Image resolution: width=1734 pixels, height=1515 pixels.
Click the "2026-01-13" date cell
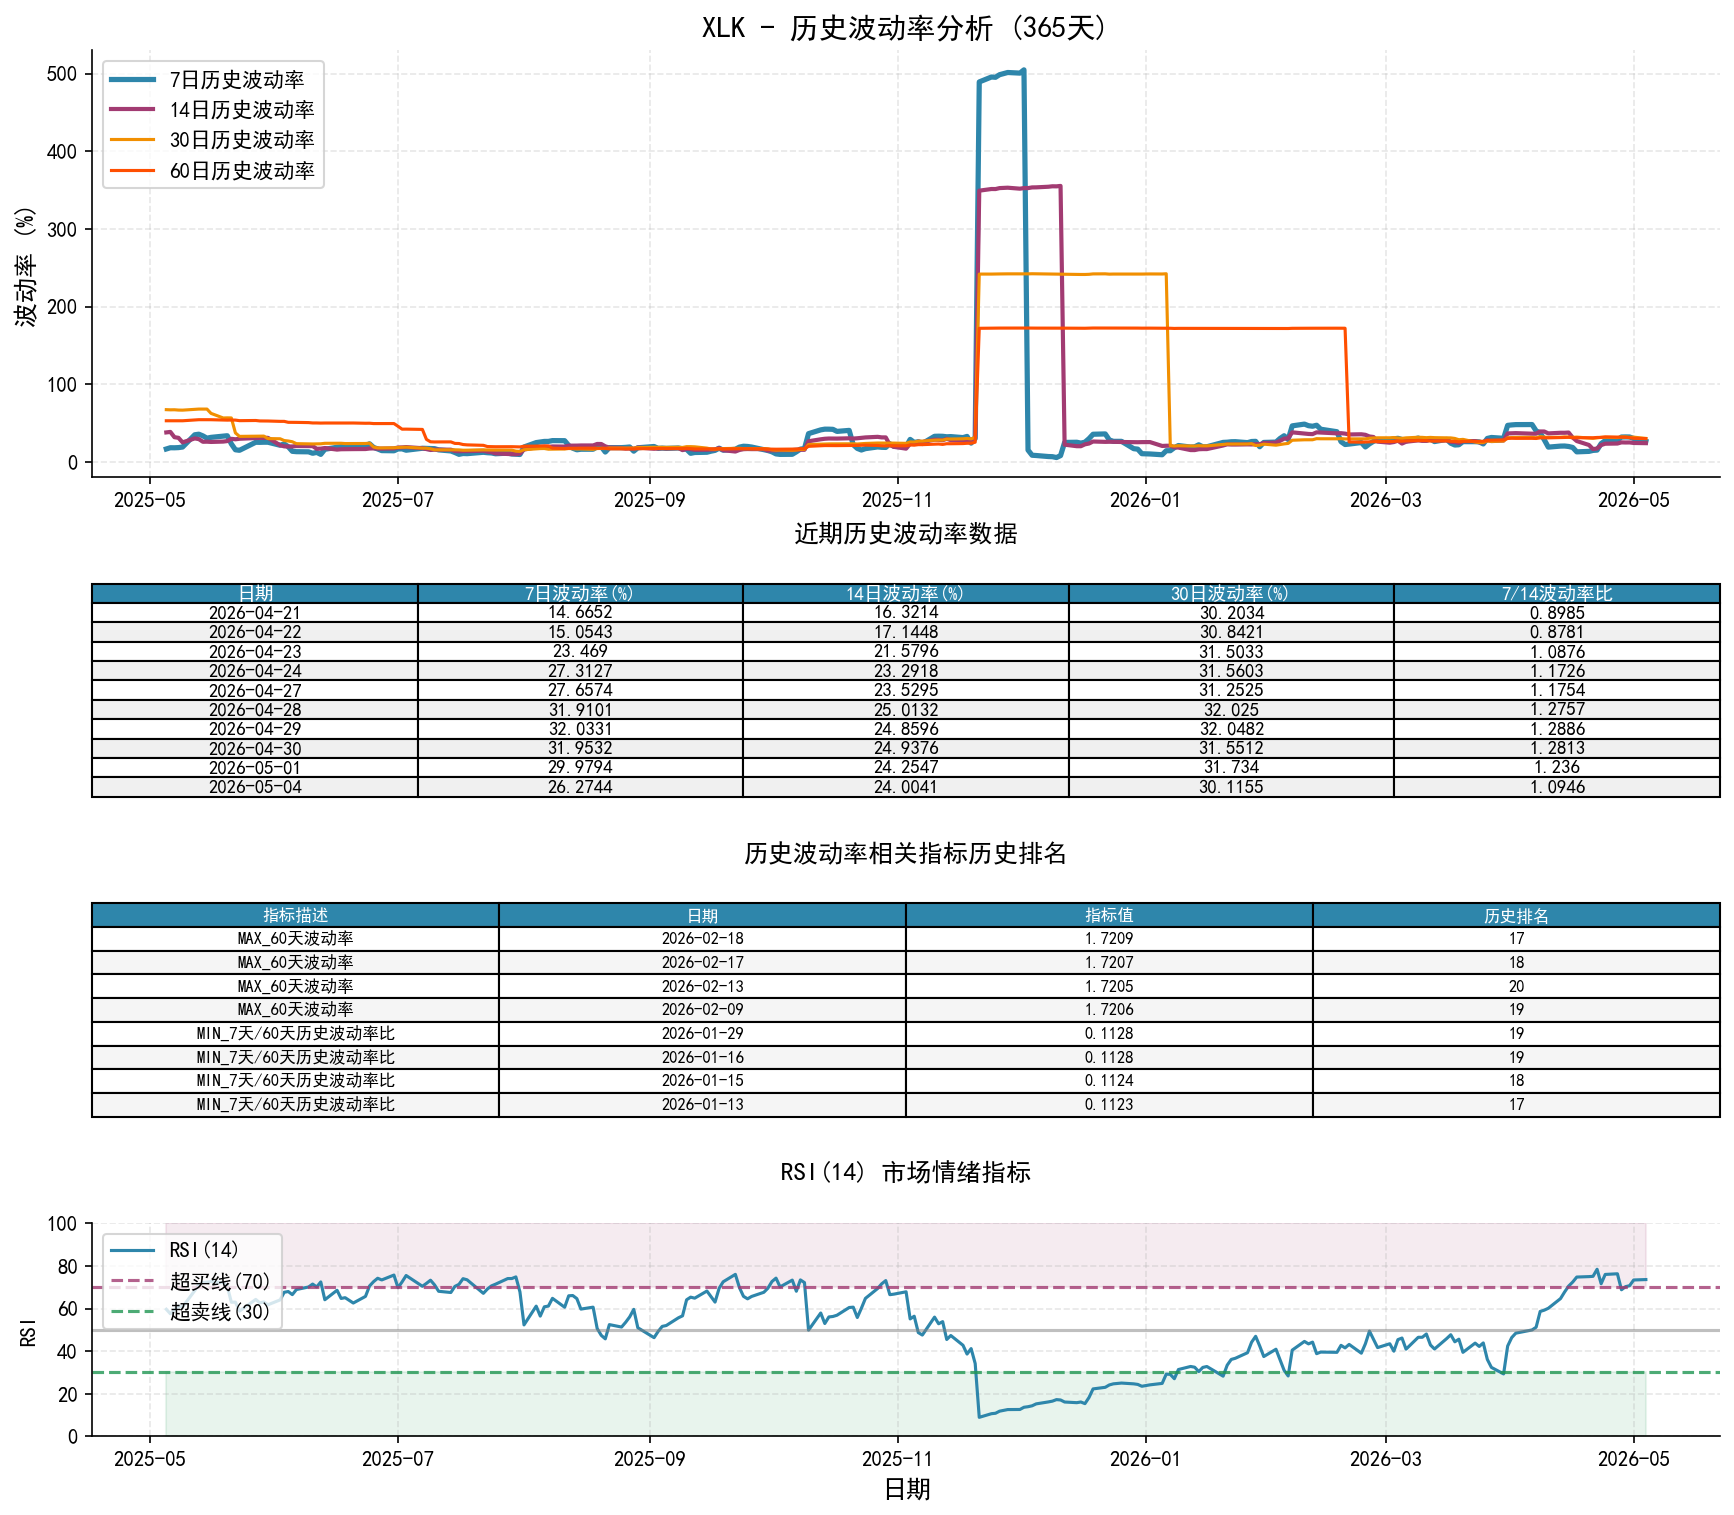[702, 1105]
